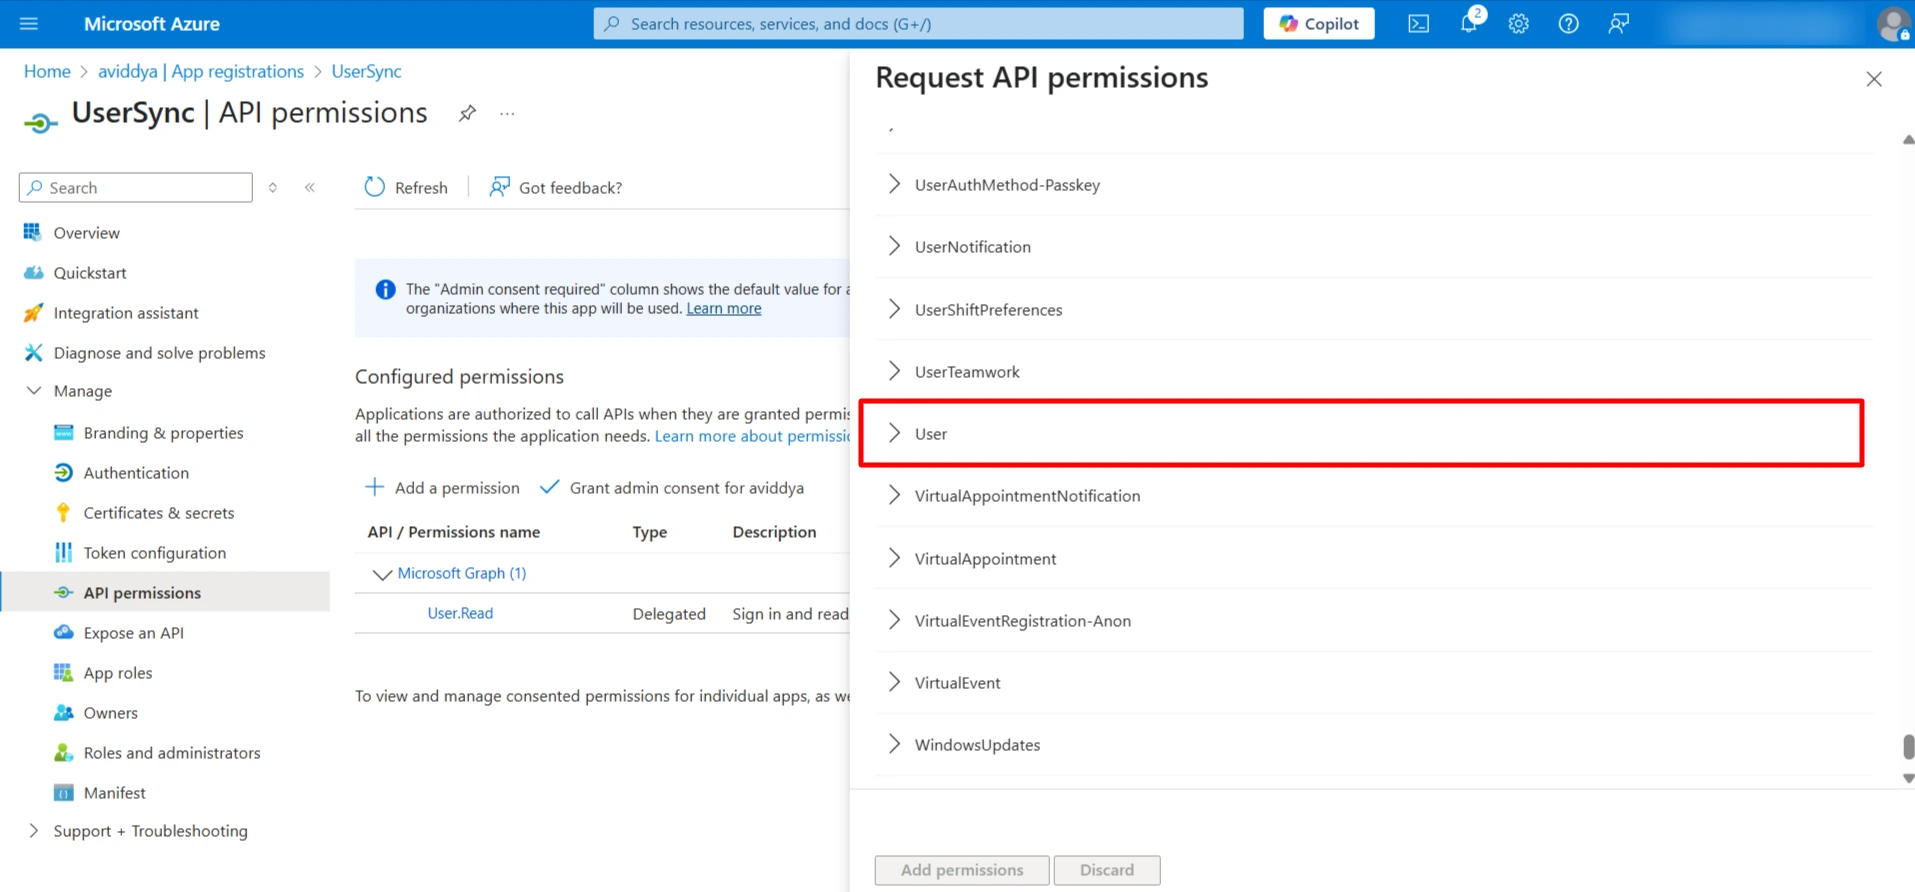Click Add a permission

pyautogui.click(x=442, y=487)
